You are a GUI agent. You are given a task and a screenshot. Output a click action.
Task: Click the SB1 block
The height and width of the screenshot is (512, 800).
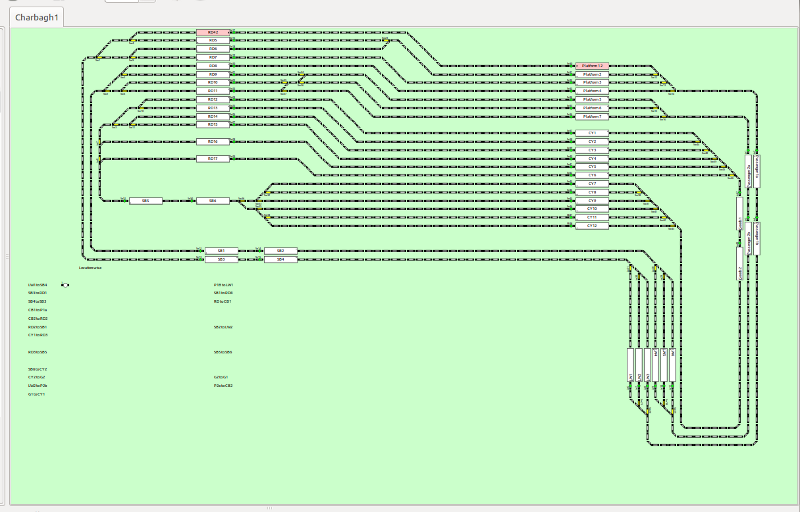point(221,251)
